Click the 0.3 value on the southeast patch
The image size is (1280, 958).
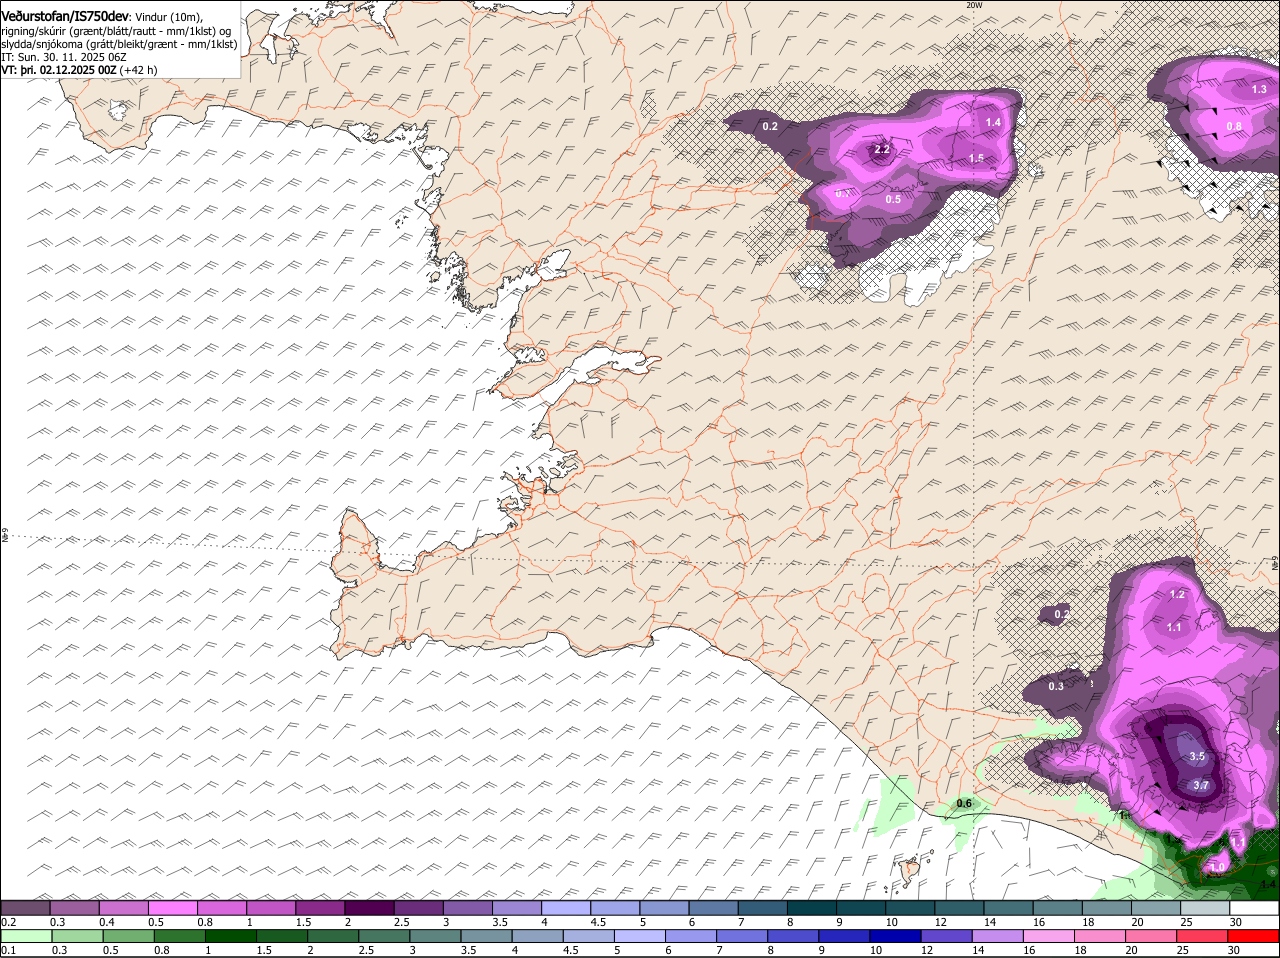(x=1056, y=686)
